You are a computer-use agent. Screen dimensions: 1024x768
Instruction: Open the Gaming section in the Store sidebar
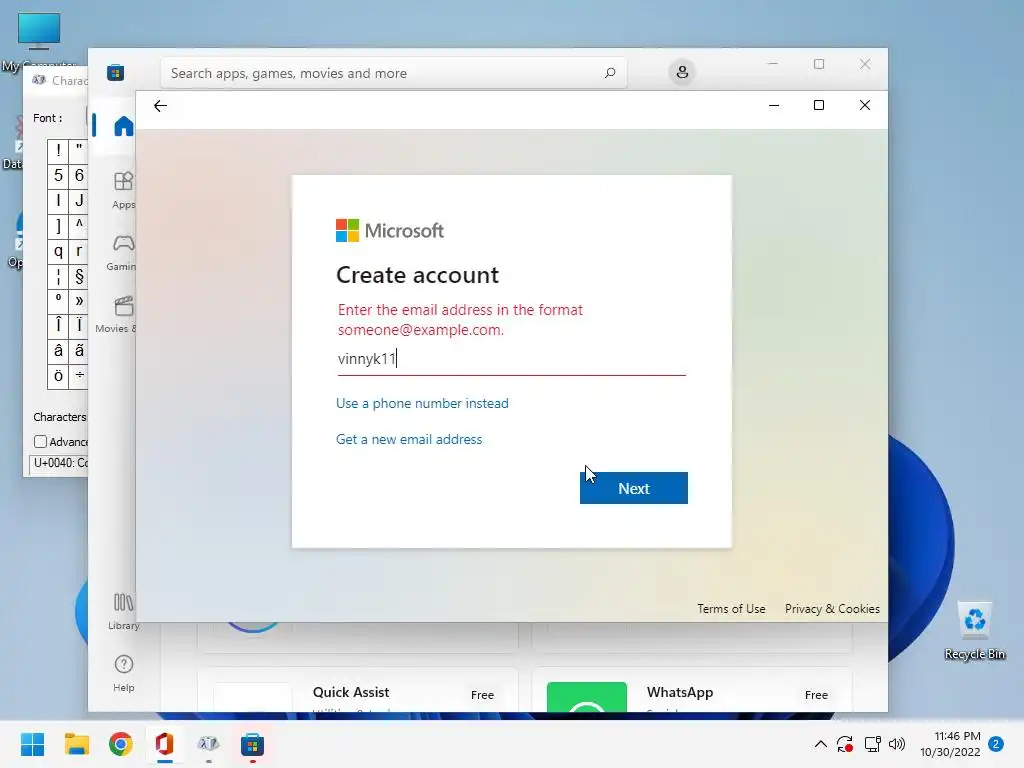coord(123,252)
